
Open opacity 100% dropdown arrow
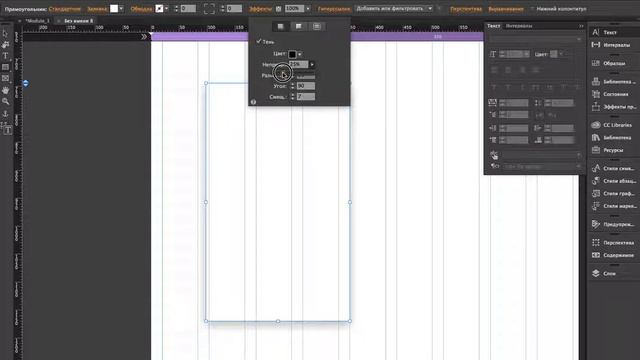coord(308,9)
